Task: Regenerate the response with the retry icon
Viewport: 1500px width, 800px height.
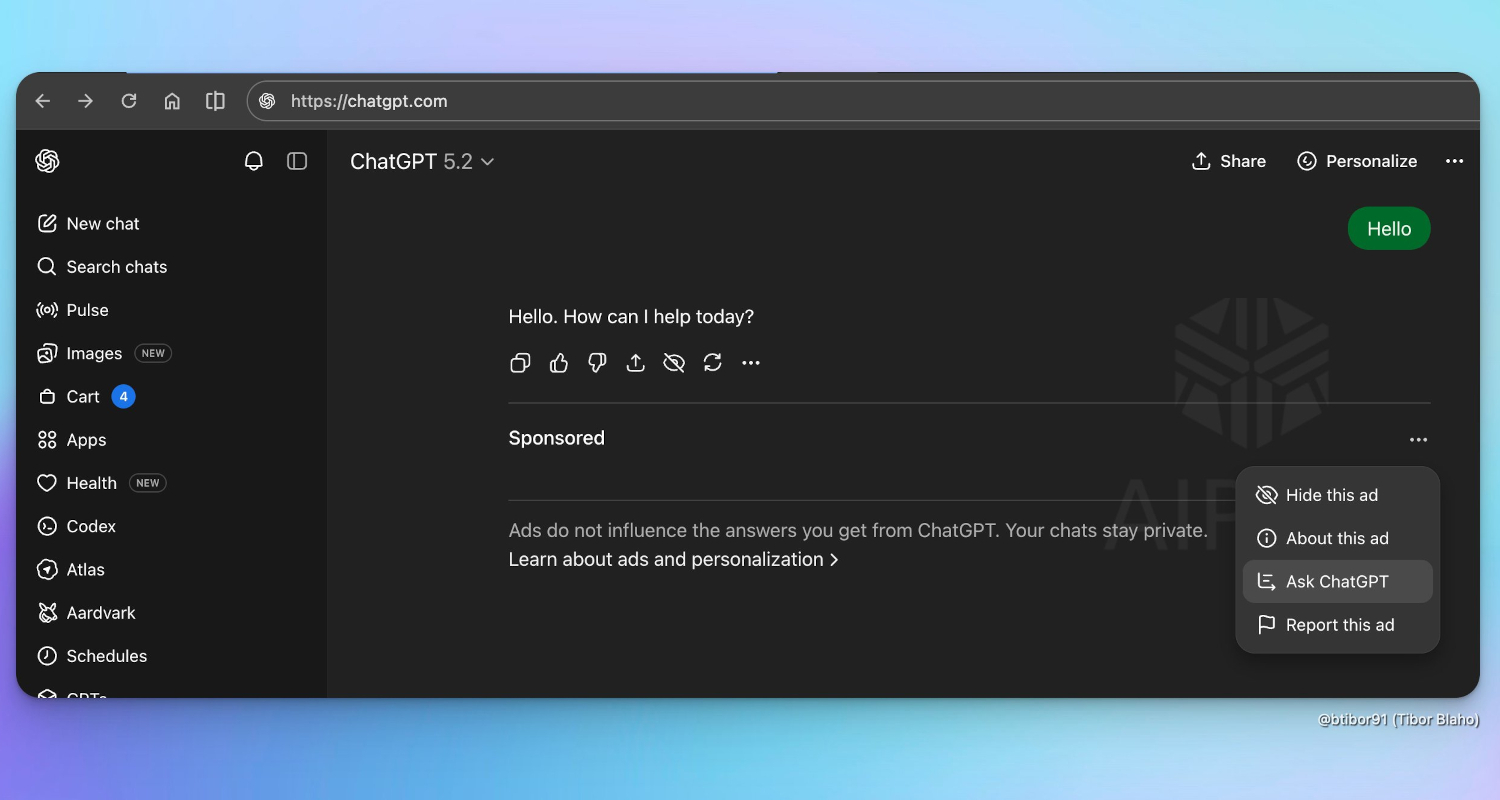Action: tap(712, 363)
